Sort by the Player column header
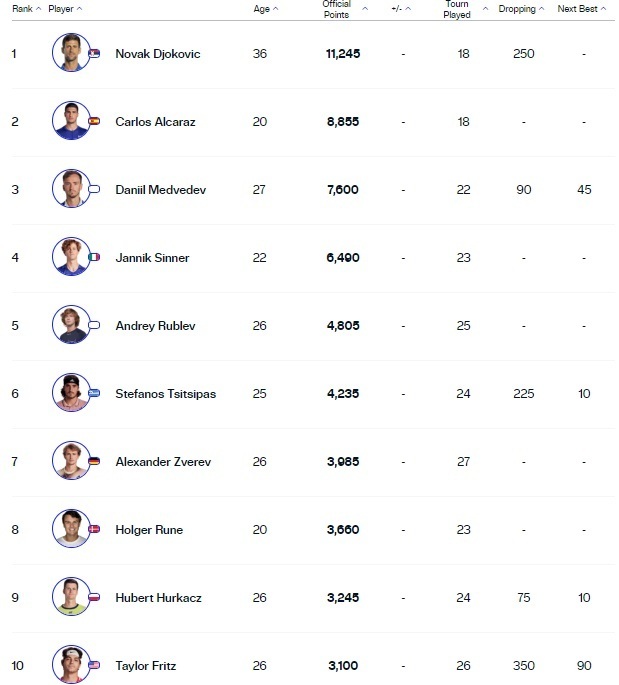The height and width of the screenshot is (685, 619). 65,9
